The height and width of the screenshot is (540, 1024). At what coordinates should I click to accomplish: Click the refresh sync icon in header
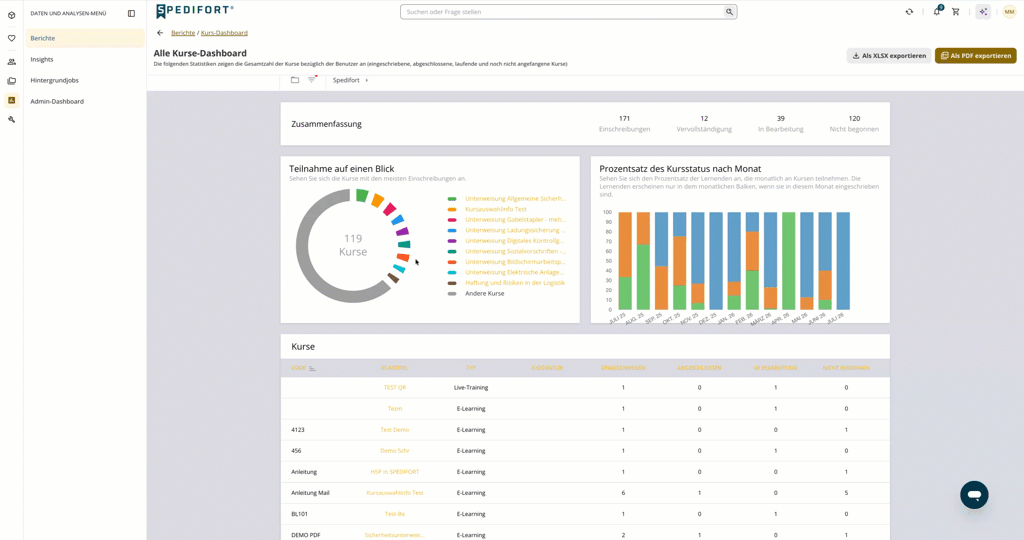[909, 12]
